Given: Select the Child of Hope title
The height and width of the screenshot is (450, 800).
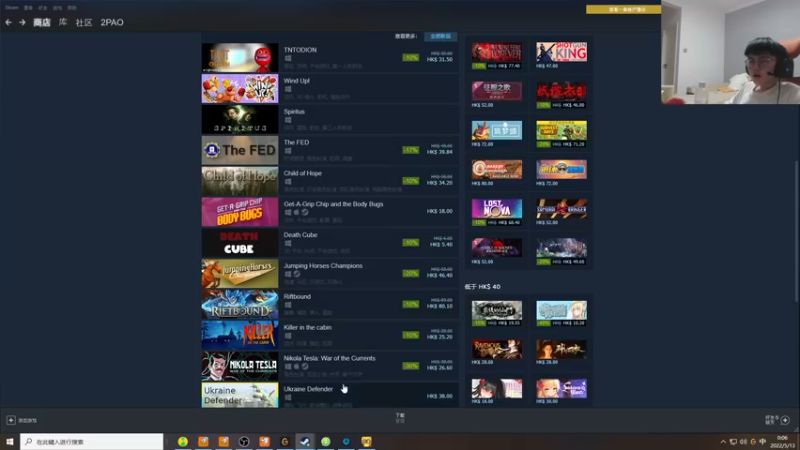Looking at the screenshot, I should pyautogui.click(x=303, y=173).
